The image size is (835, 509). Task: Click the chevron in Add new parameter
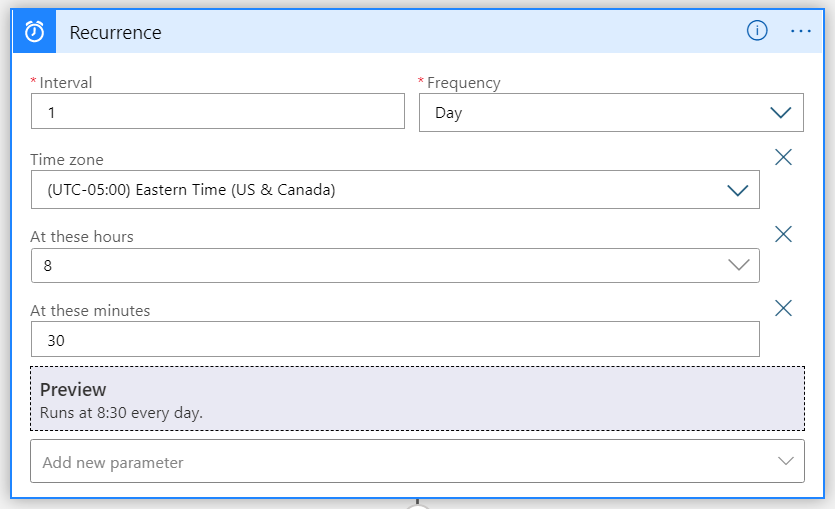coord(785,461)
